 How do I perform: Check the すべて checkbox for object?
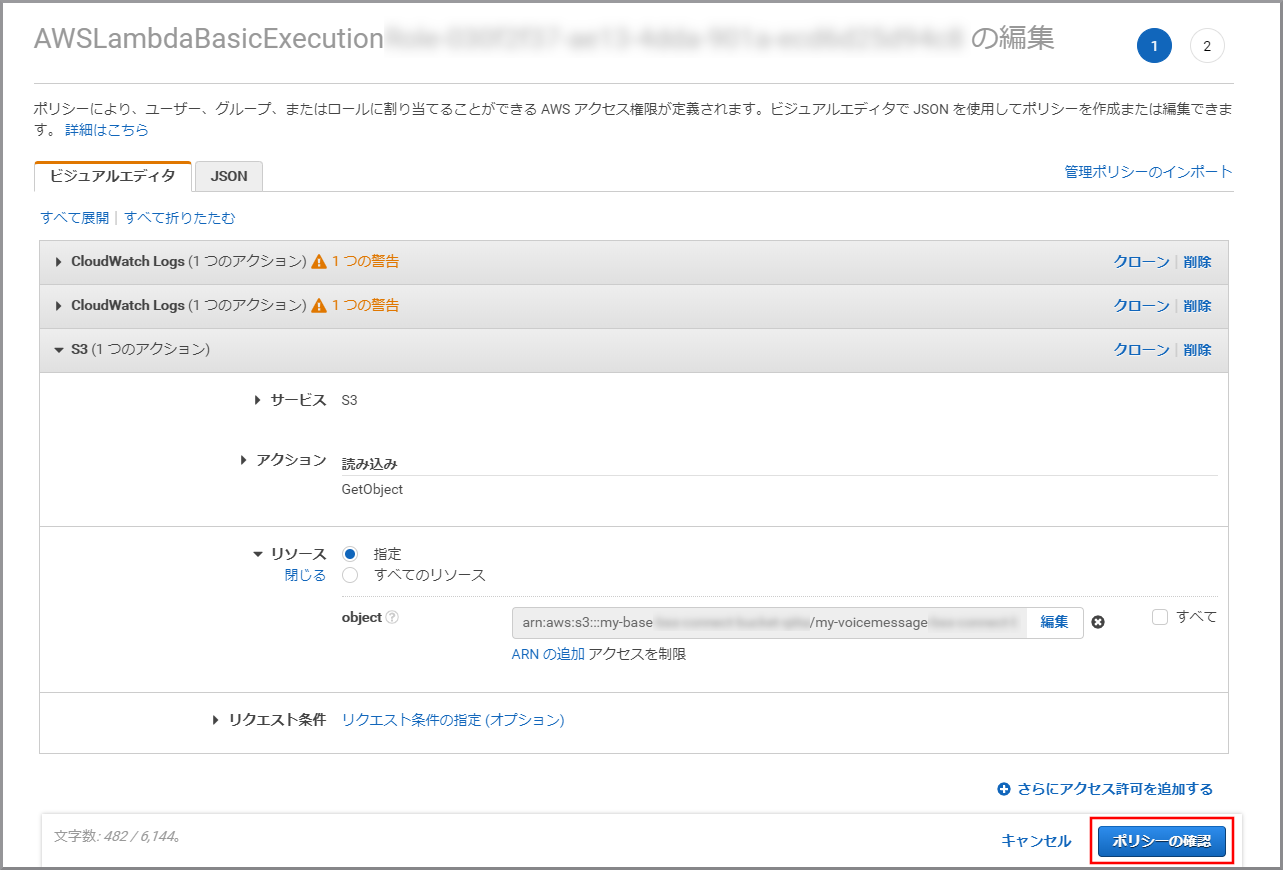tap(1160, 617)
